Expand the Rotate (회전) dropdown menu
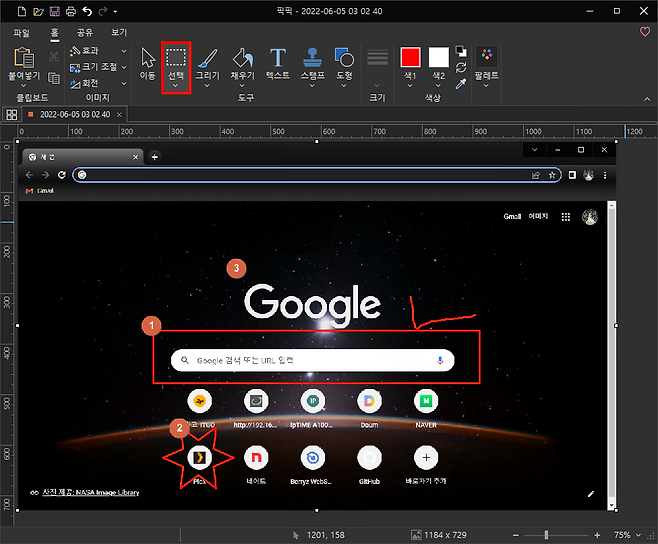The image size is (658, 544). click(124, 82)
